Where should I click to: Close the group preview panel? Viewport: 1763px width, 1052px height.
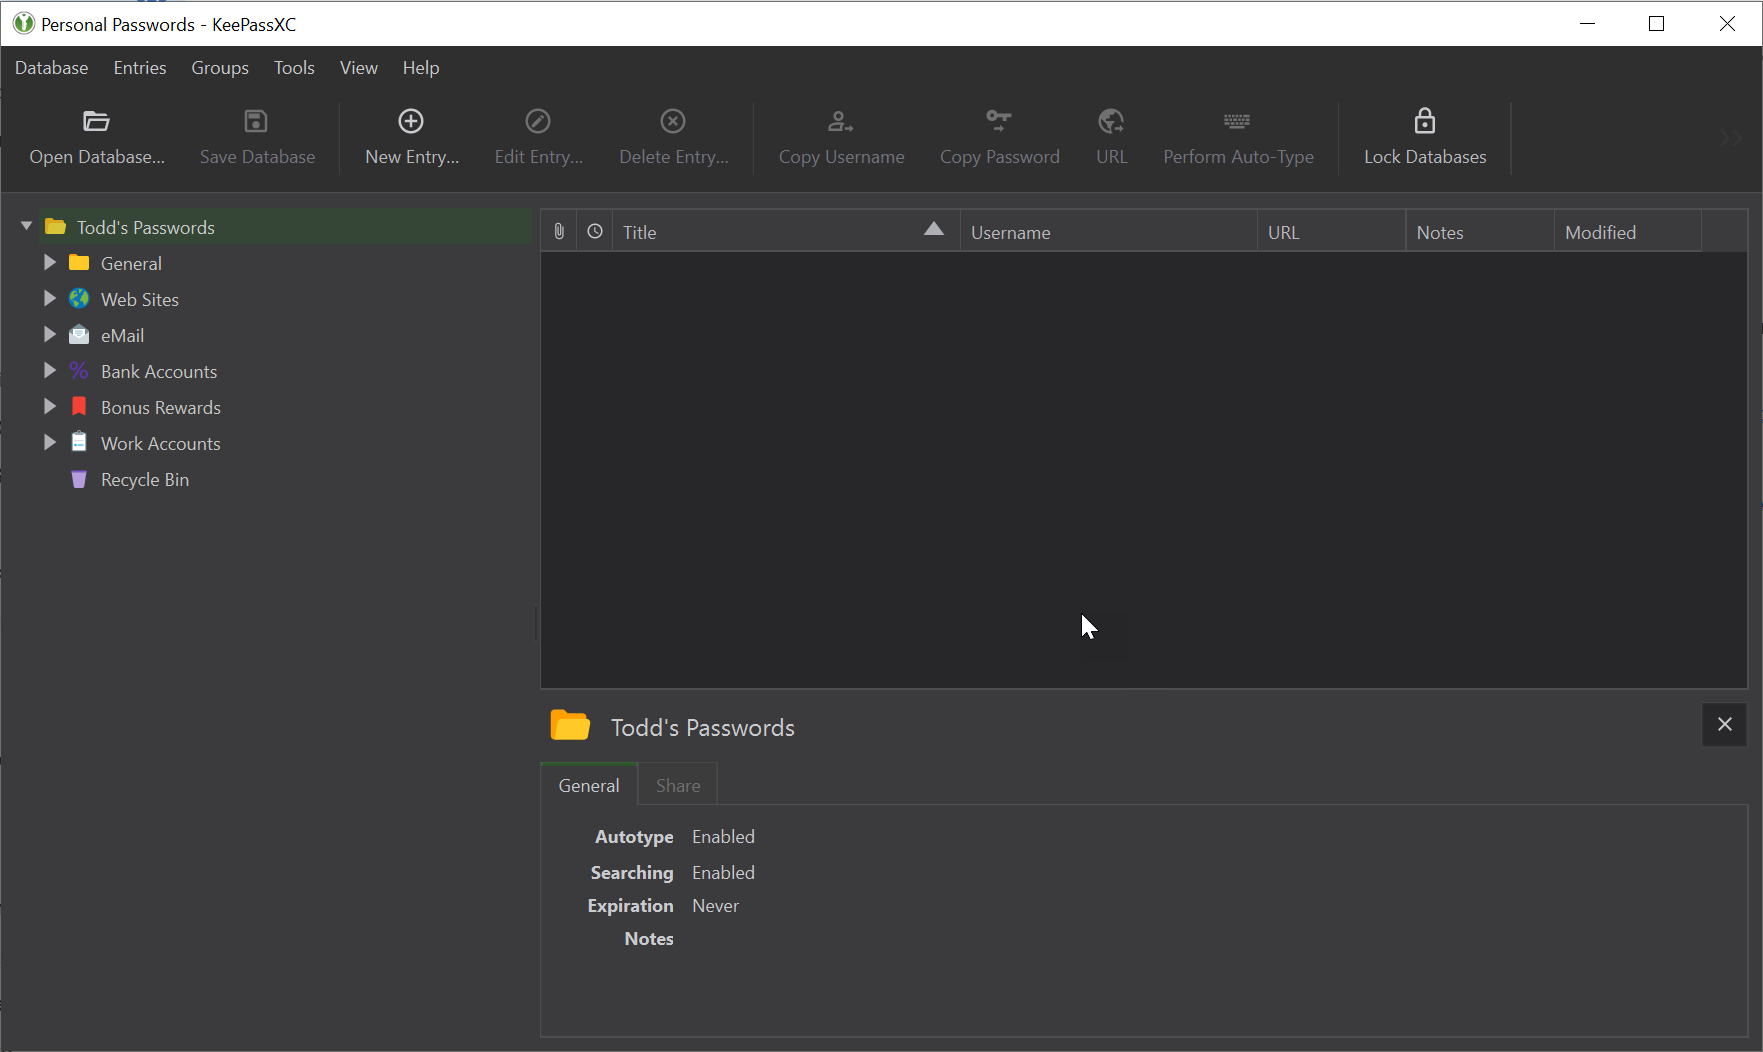(1724, 724)
